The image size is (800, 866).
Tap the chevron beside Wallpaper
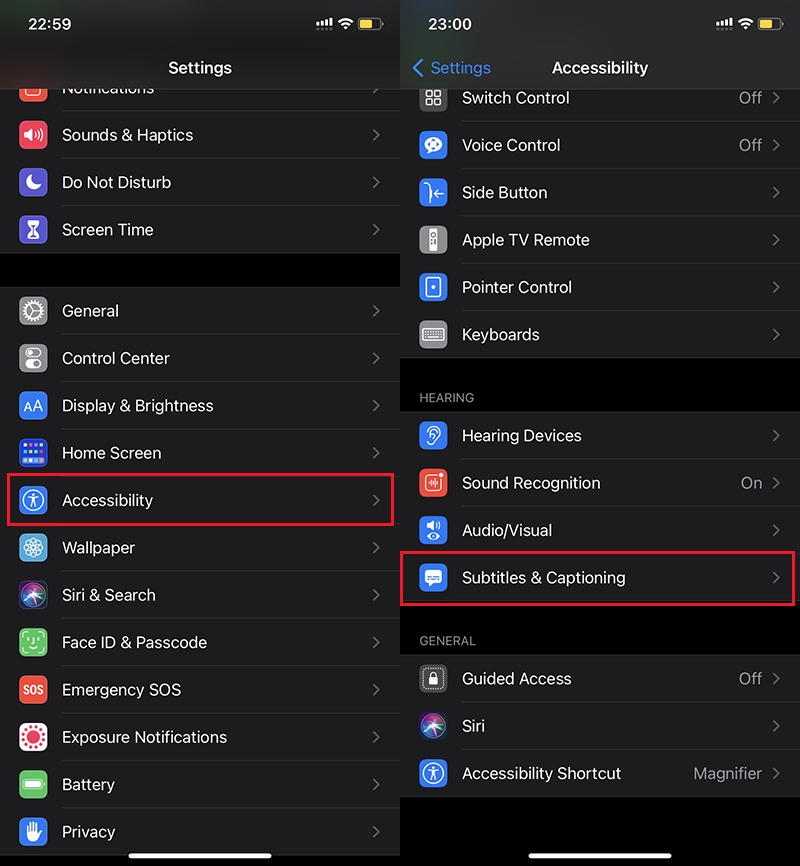point(376,548)
